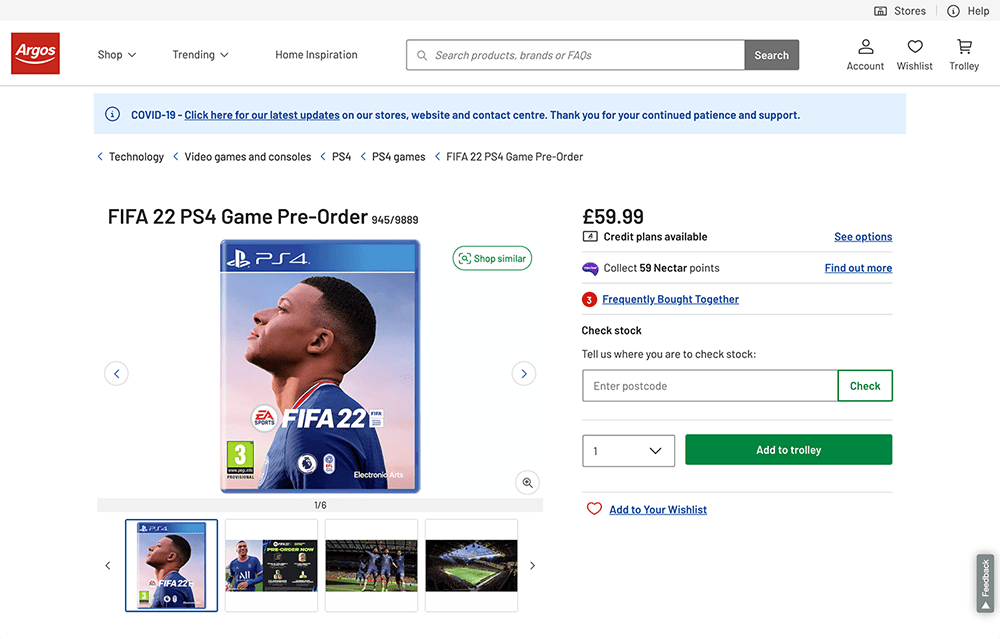Select the stadium screenshot thumbnail

(x=471, y=565)
